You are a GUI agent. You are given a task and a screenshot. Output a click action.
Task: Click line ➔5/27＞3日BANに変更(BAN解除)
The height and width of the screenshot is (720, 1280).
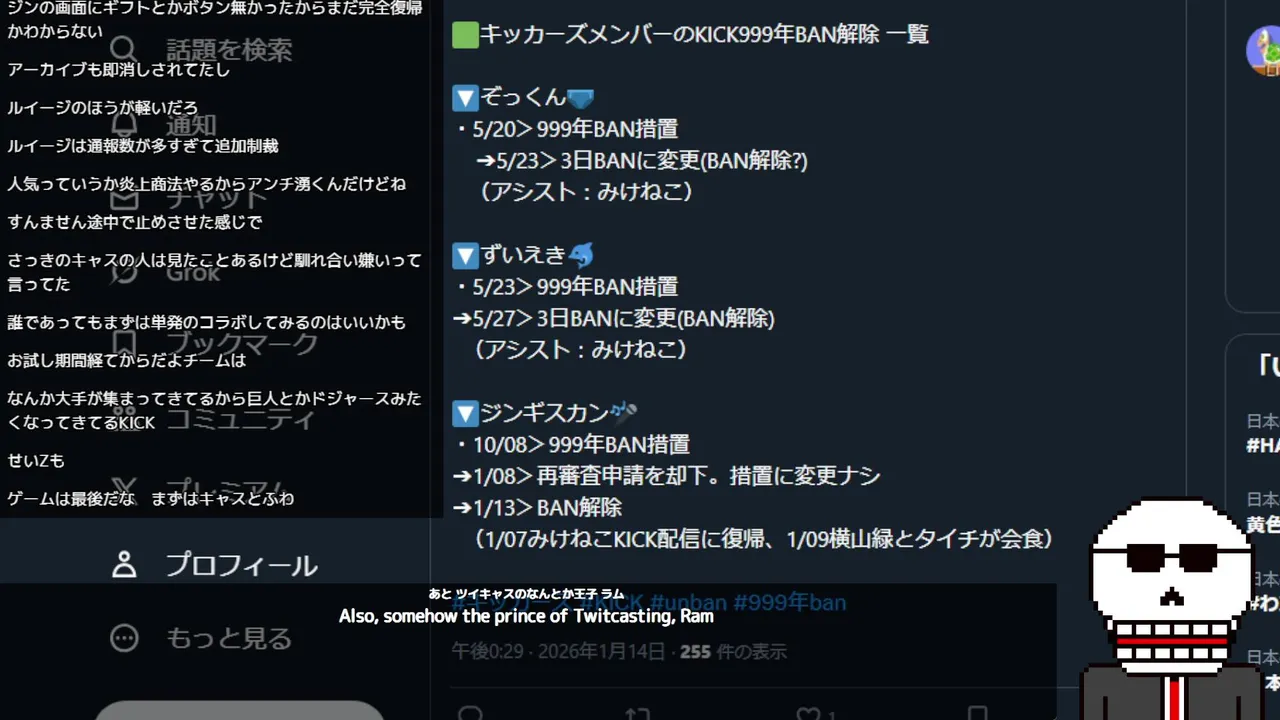[x=613, y=319]
